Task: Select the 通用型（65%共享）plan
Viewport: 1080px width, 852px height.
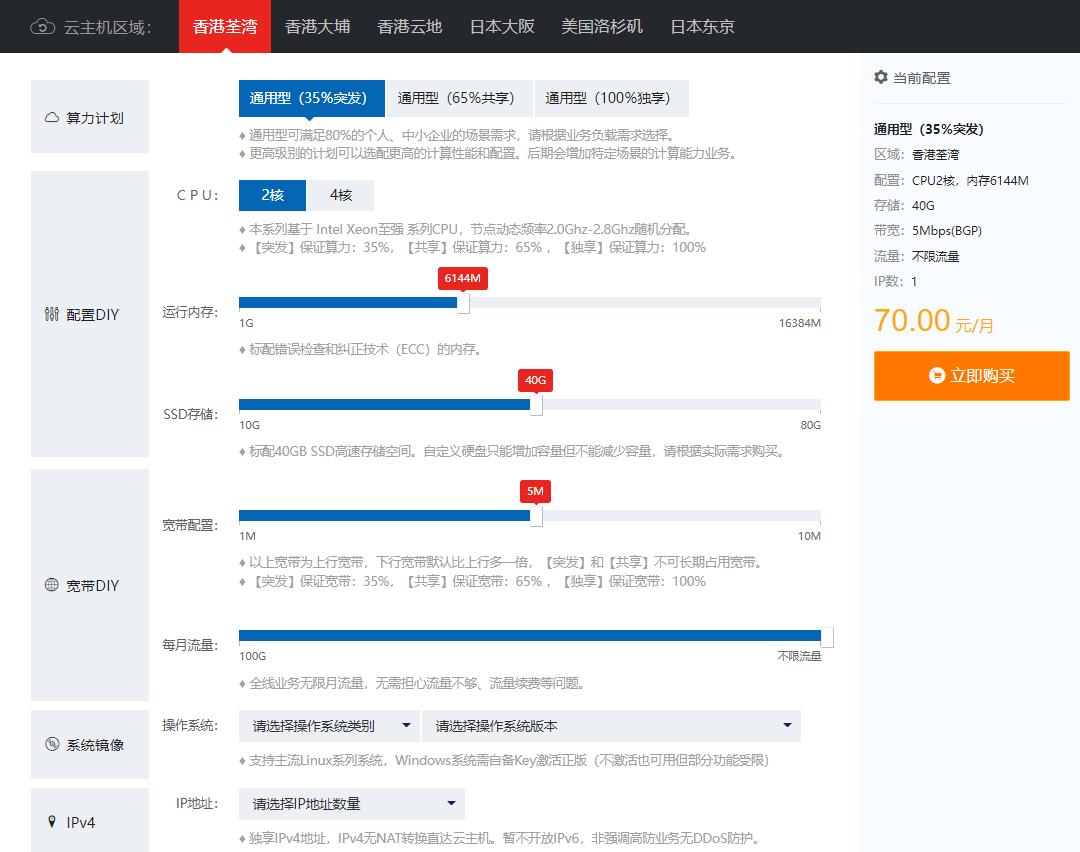Action: click(x=459, y=98)
